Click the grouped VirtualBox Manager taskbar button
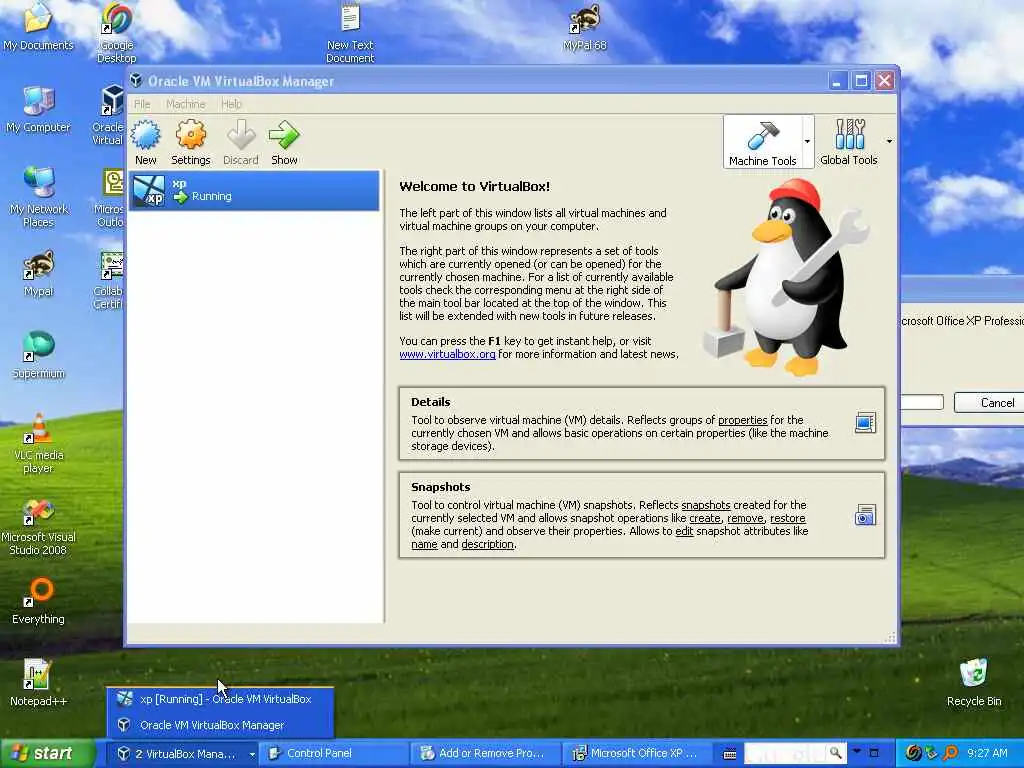 [182, 754]
